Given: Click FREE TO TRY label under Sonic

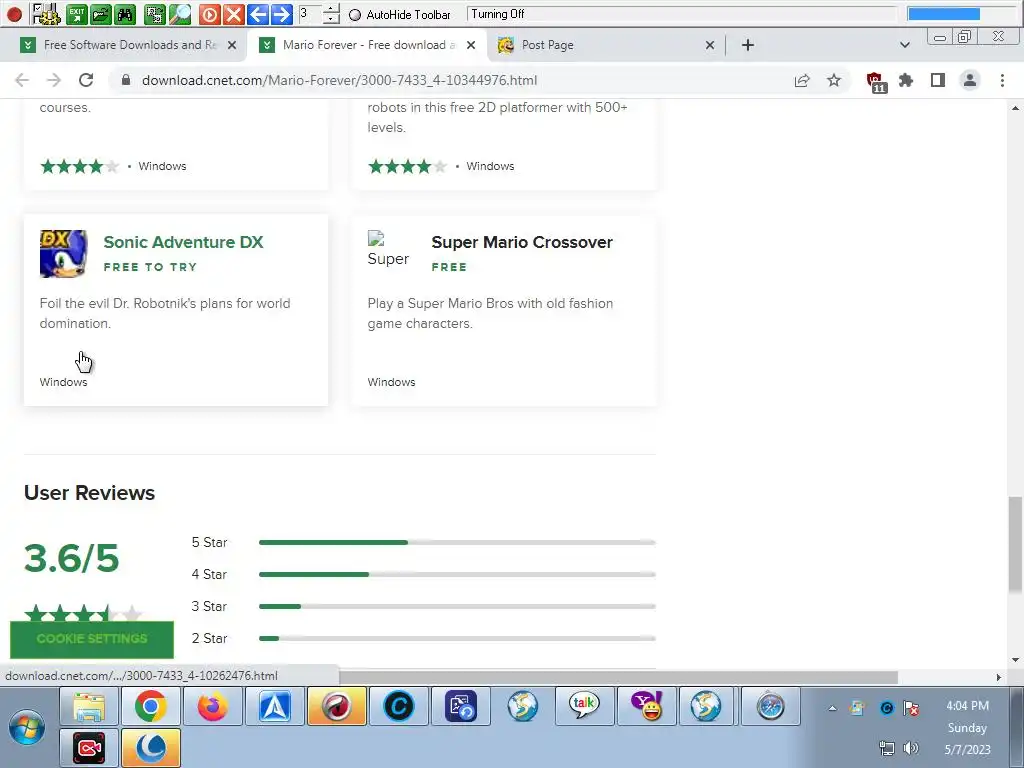Looking at the screenshot, I should pyautogui.click(x=150, y=267).
